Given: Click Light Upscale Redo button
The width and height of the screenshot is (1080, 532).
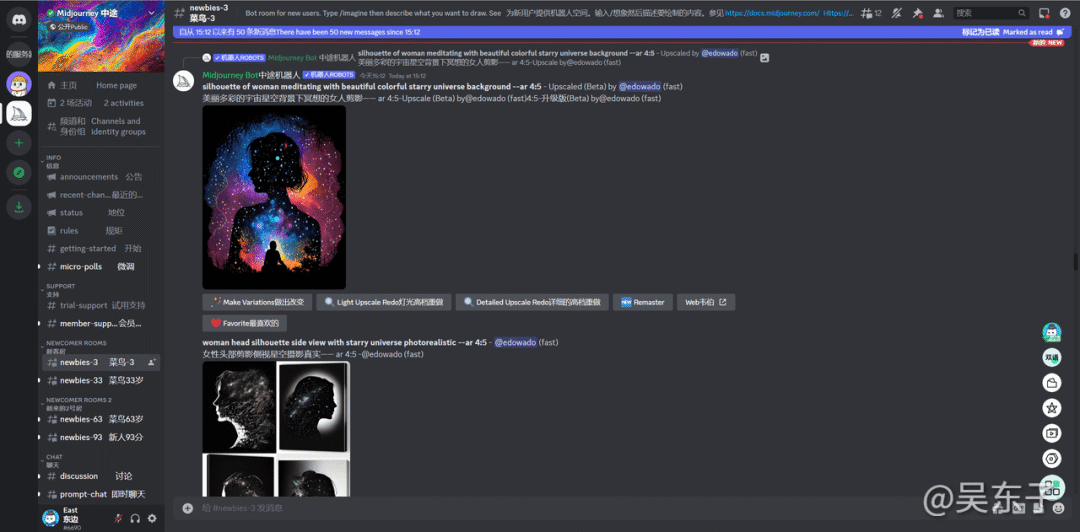Looking at the screenshot, I should 384,302.
